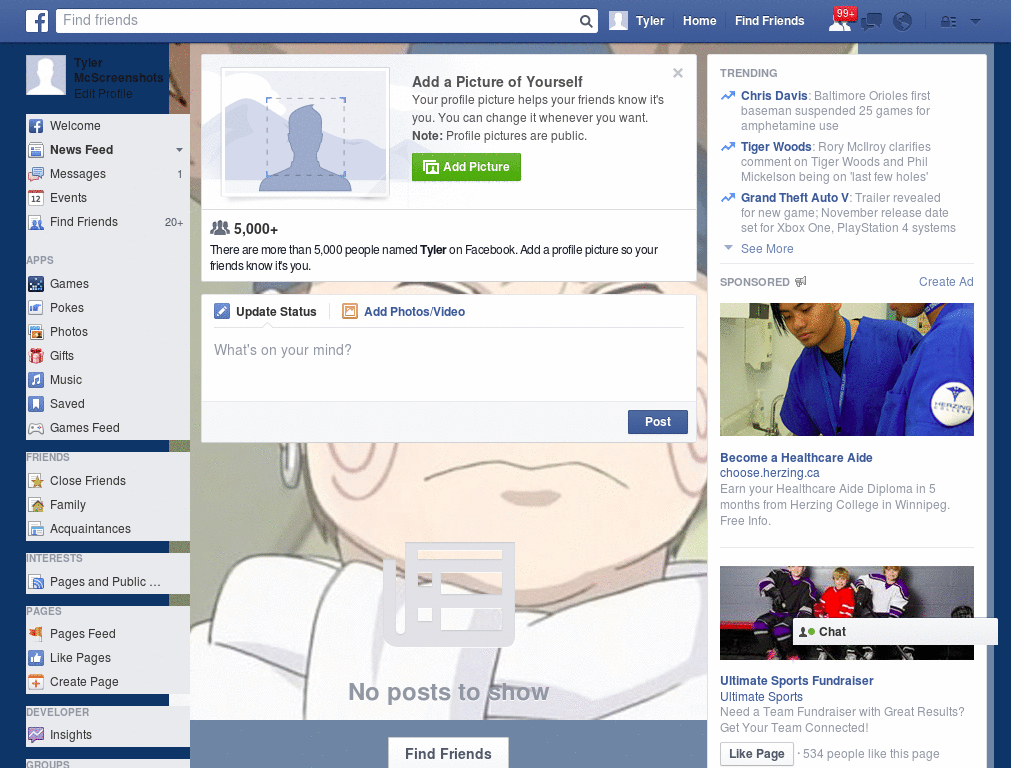Click Tyler's profile thumbnail in top bar
This screenshot has width=1024, height=768.
point(618,21)
